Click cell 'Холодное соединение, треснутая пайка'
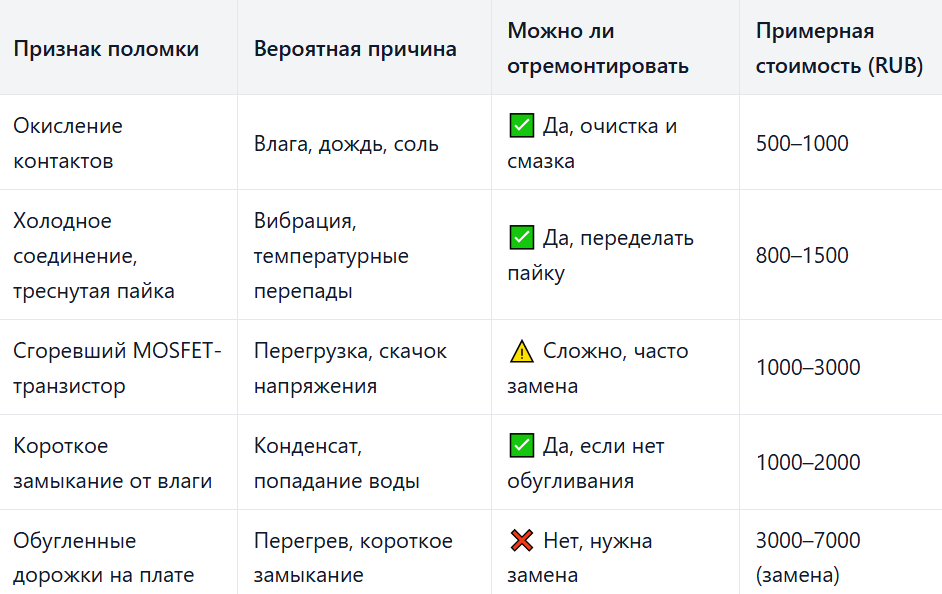The image size is (942, 594). [94, 255]
